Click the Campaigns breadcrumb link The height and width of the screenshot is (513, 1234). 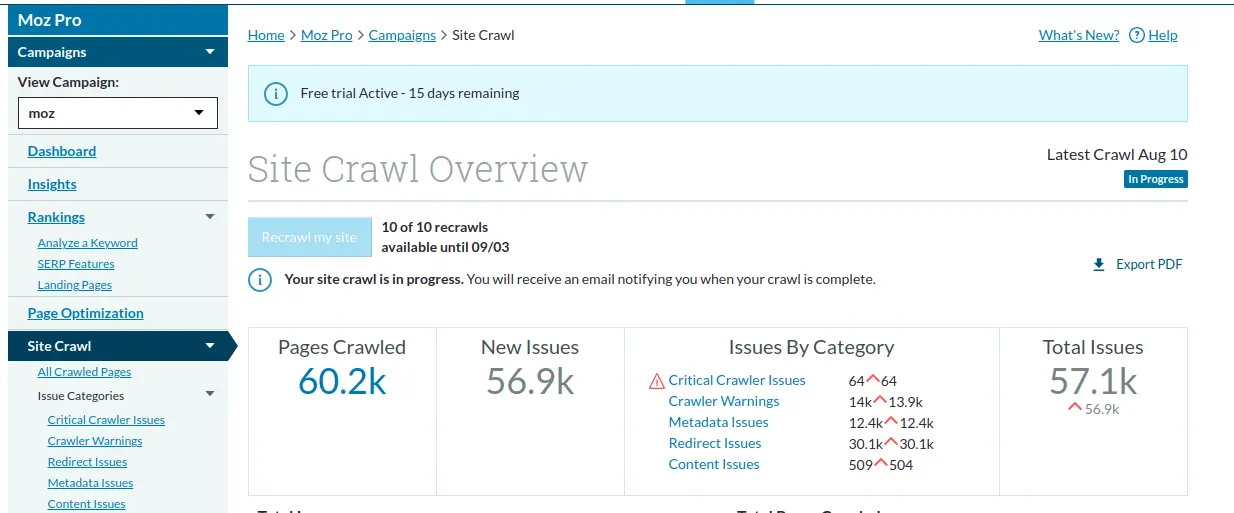(402, 35)
